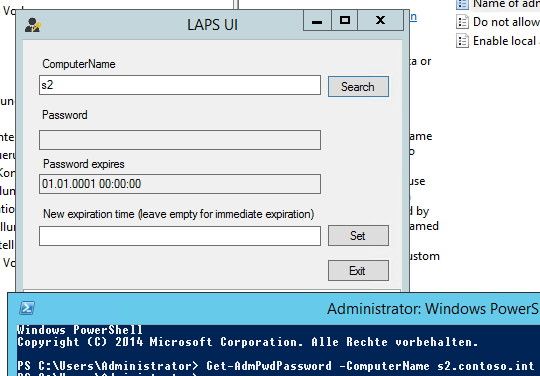Screen dimensions: 540x376
Task: Click the Get-AdmPwdPassword command line in PowerShell
Action: point(276,366)
